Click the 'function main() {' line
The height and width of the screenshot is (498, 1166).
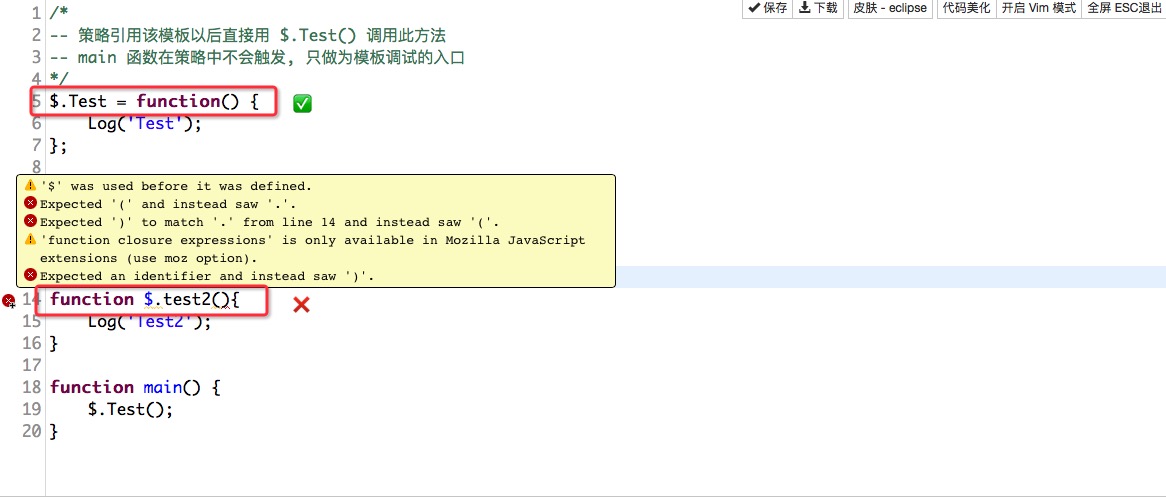click(135, 387)
